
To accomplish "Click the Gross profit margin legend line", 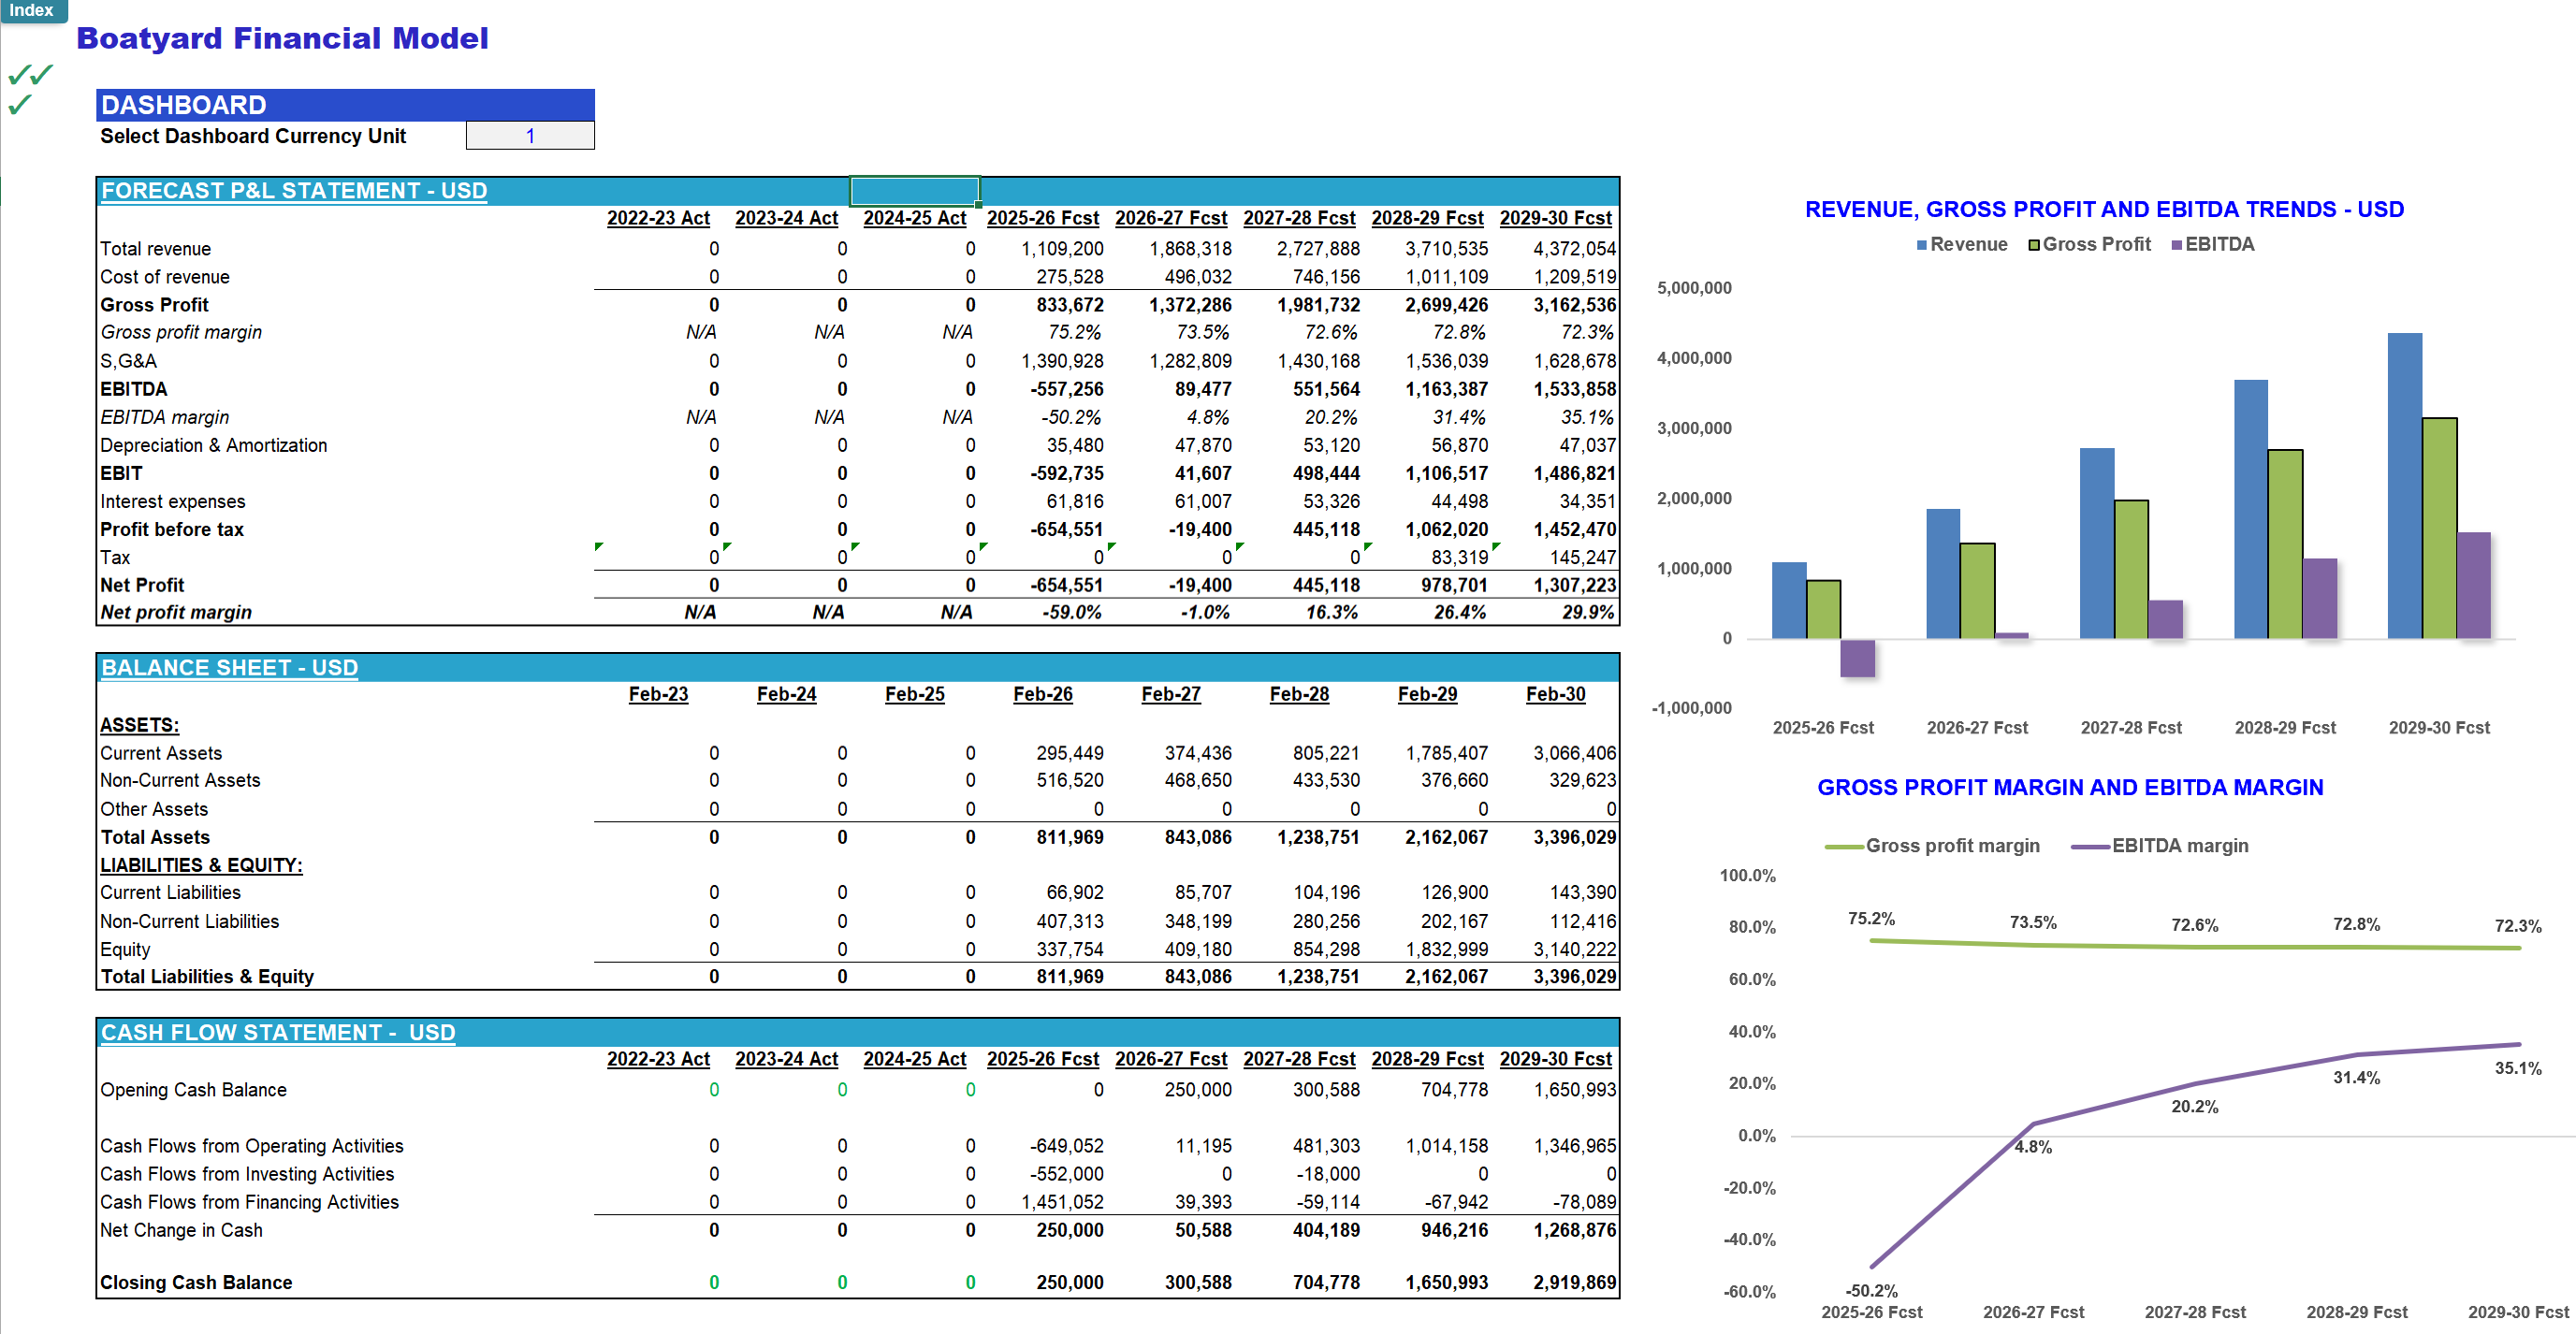I will 1844,847.
